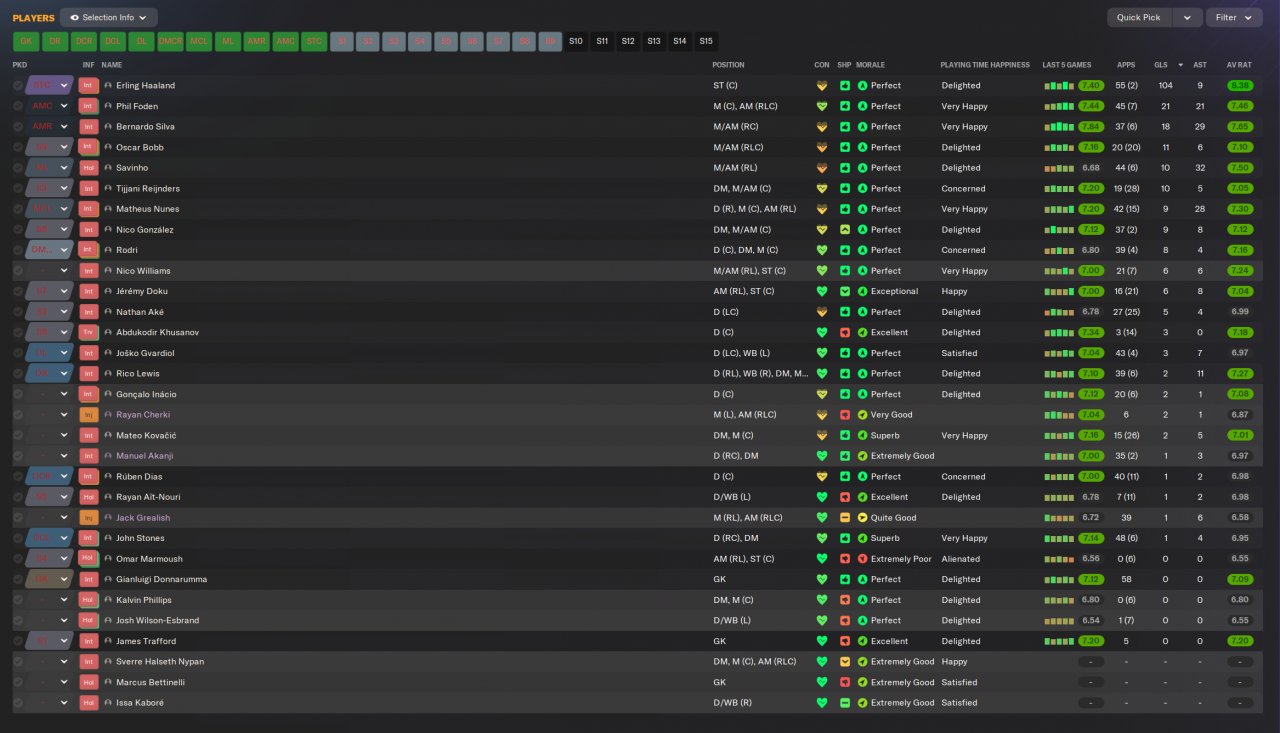Tick the picked checkbox for Issa Kaboré
The image size is (1280, 733).
coord(18,703)
